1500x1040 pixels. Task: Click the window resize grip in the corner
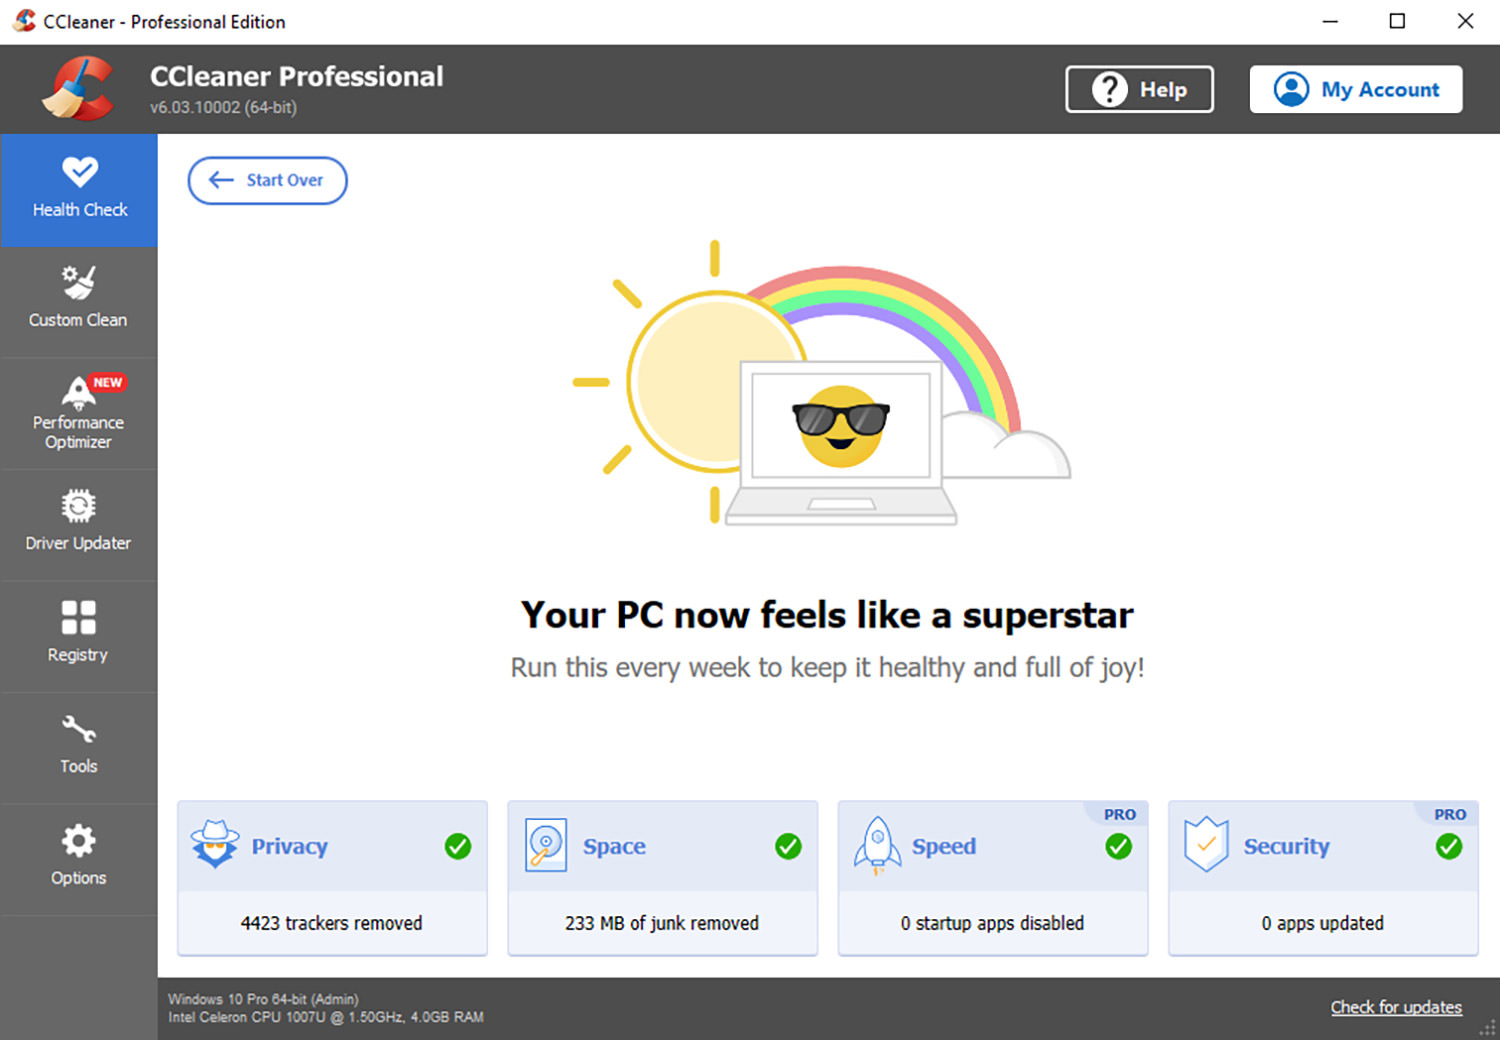tap(1488, 1029)
